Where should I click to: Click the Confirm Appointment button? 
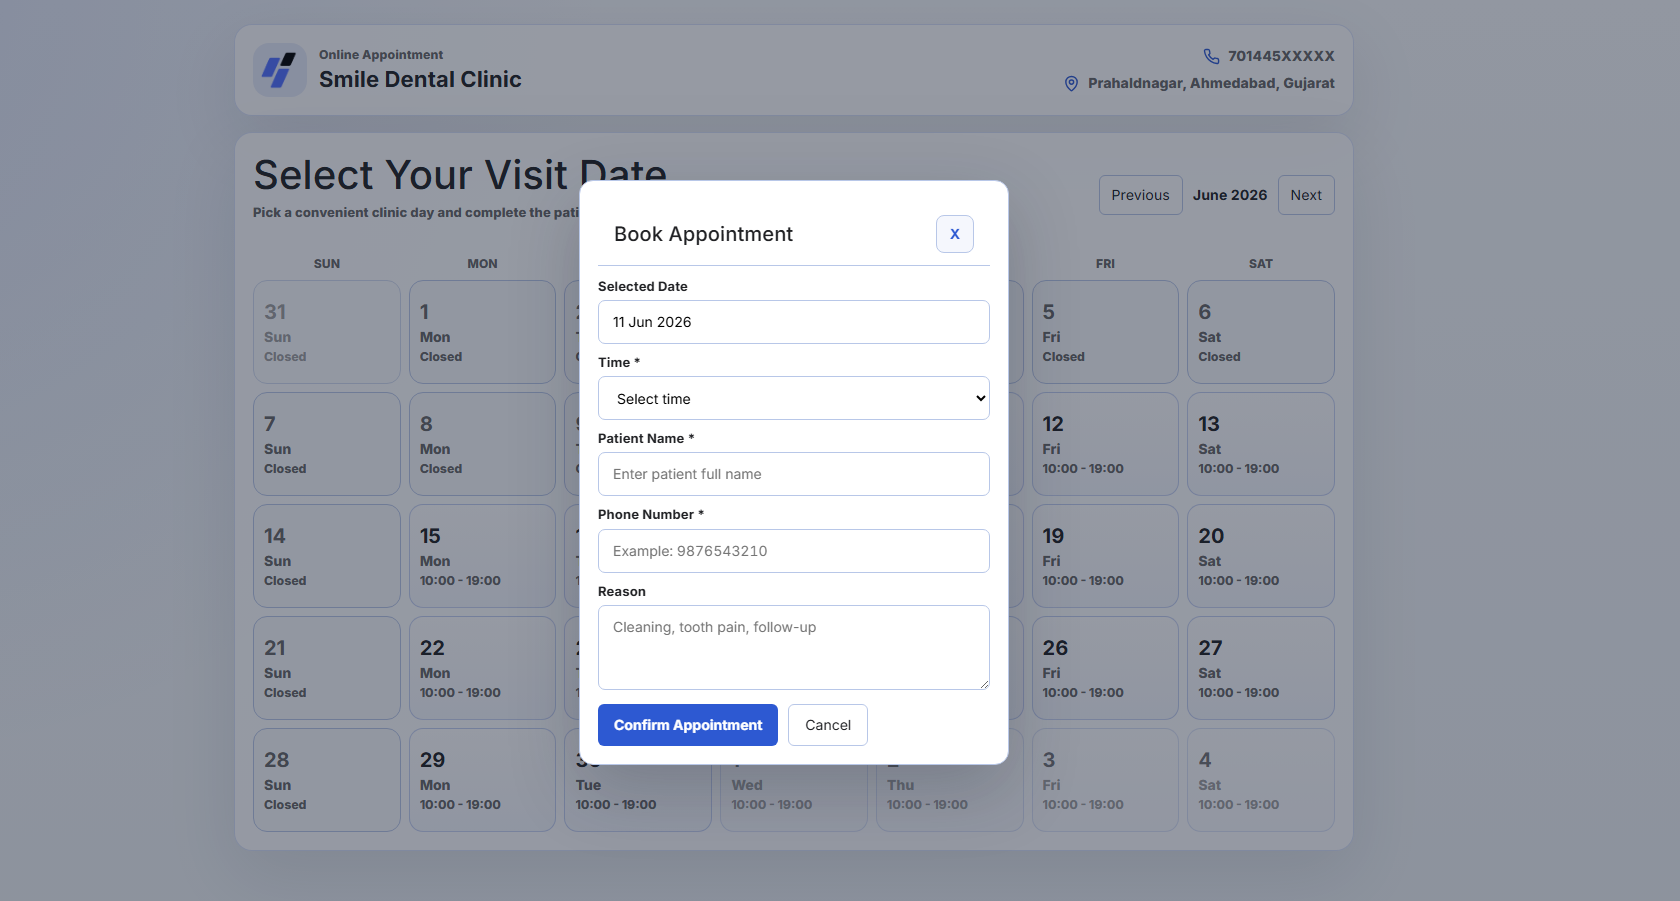pos(688,725)
